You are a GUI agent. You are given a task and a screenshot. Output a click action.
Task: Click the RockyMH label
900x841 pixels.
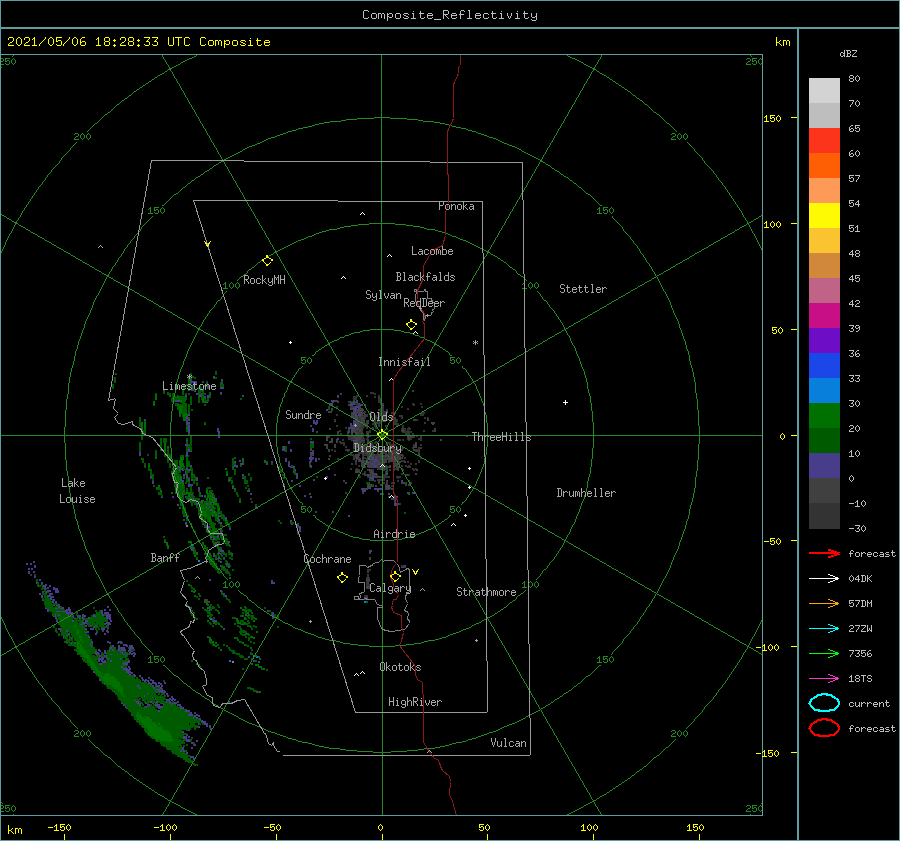tap(264, 280)
